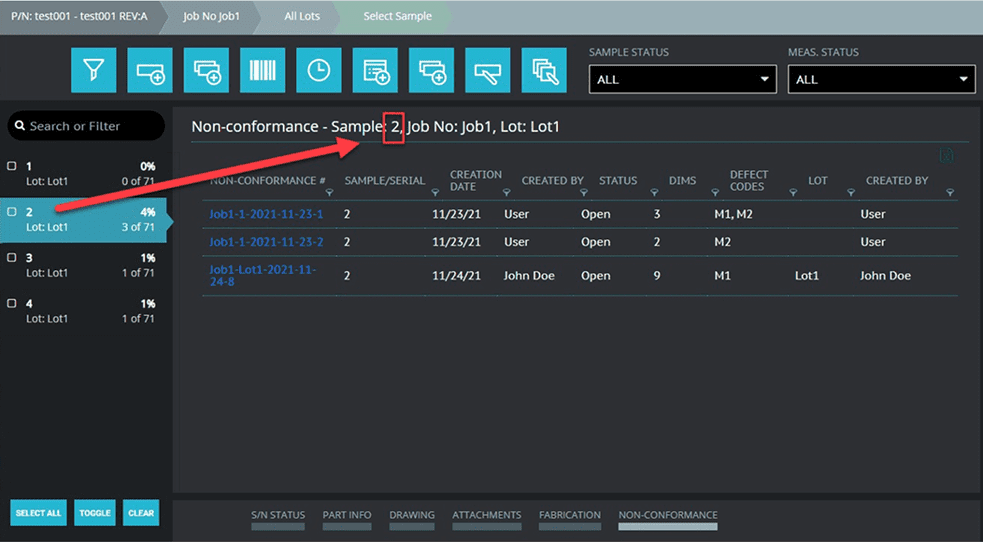This screenshot has width=984, height=543.
Task: Check the box for sample 2
Action: coord(11,212)
